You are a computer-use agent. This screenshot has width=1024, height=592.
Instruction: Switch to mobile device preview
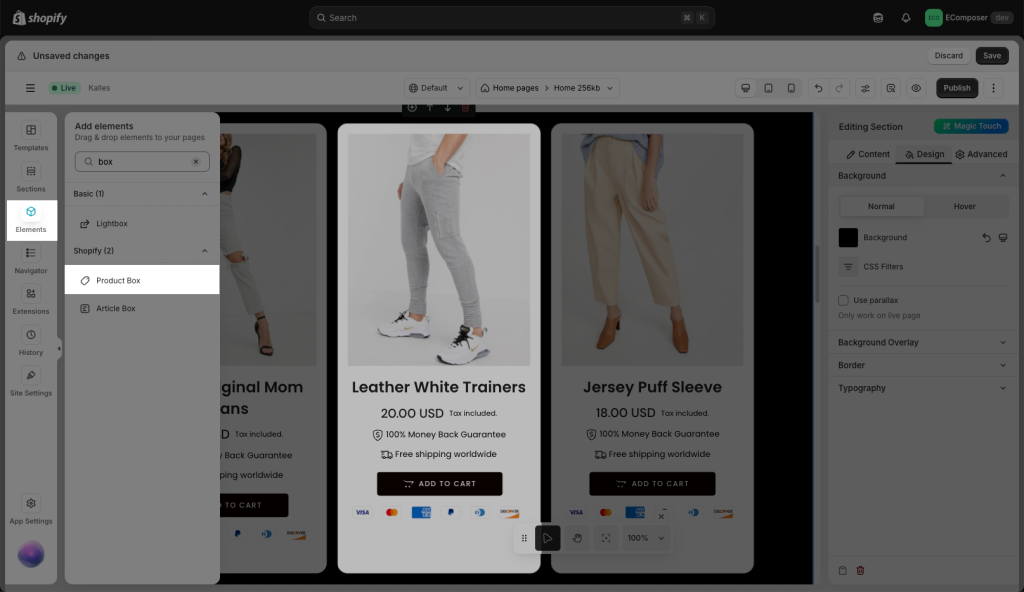(x=791, y=88)
